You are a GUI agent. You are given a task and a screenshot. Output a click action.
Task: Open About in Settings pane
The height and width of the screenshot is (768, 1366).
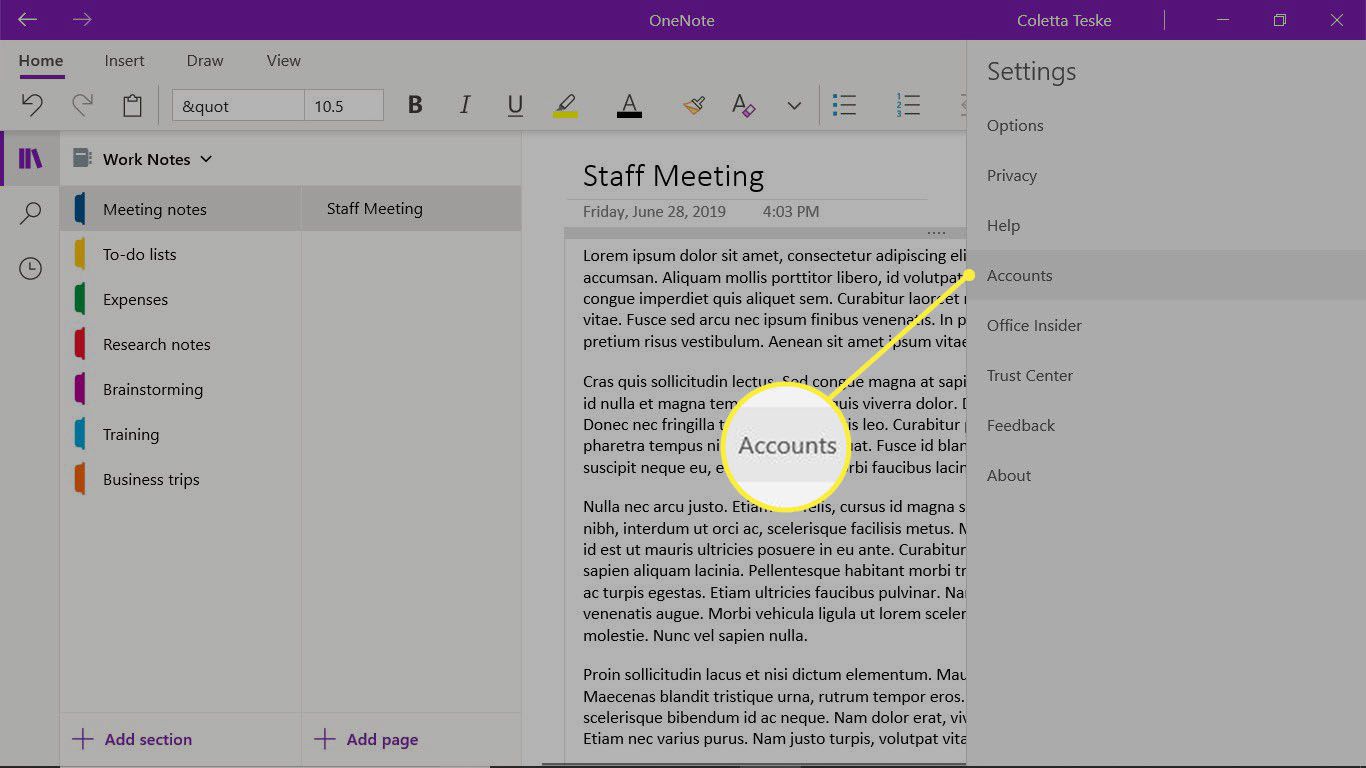click(x=1166, y=475)
